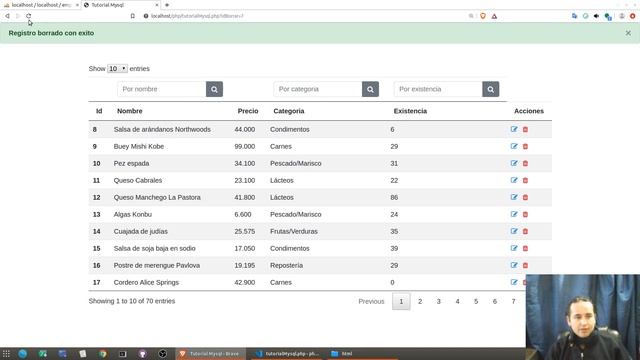The width and height of the screenshot is (640, 360).
Task: Sort by the Nombre column header
Action: tap(130, 111)
